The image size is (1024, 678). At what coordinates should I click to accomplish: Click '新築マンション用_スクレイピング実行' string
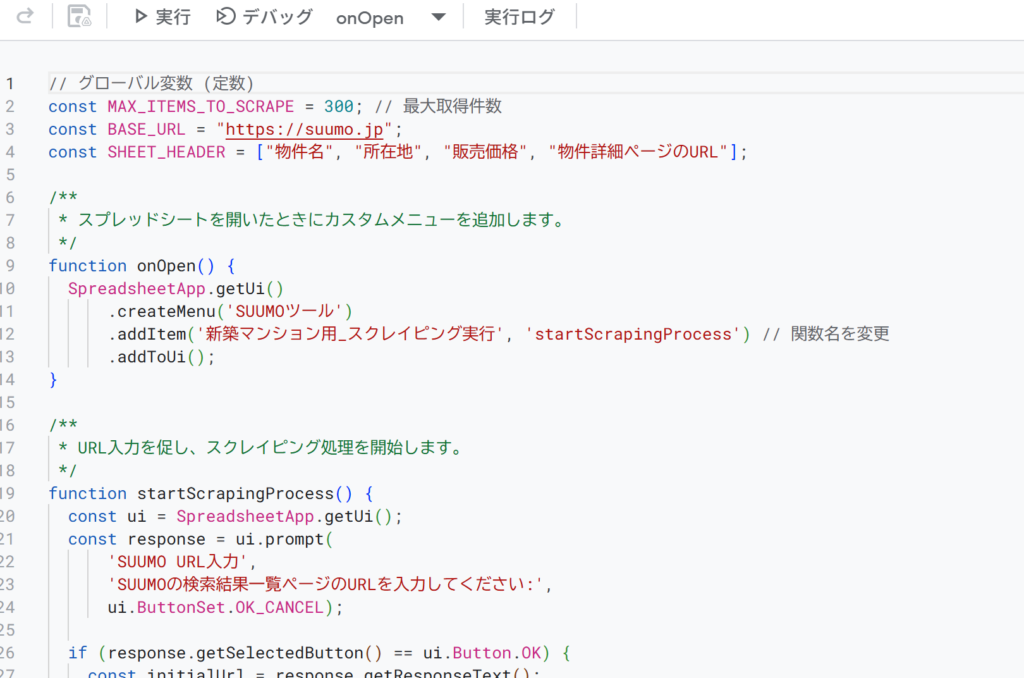[x=349, y=334]
